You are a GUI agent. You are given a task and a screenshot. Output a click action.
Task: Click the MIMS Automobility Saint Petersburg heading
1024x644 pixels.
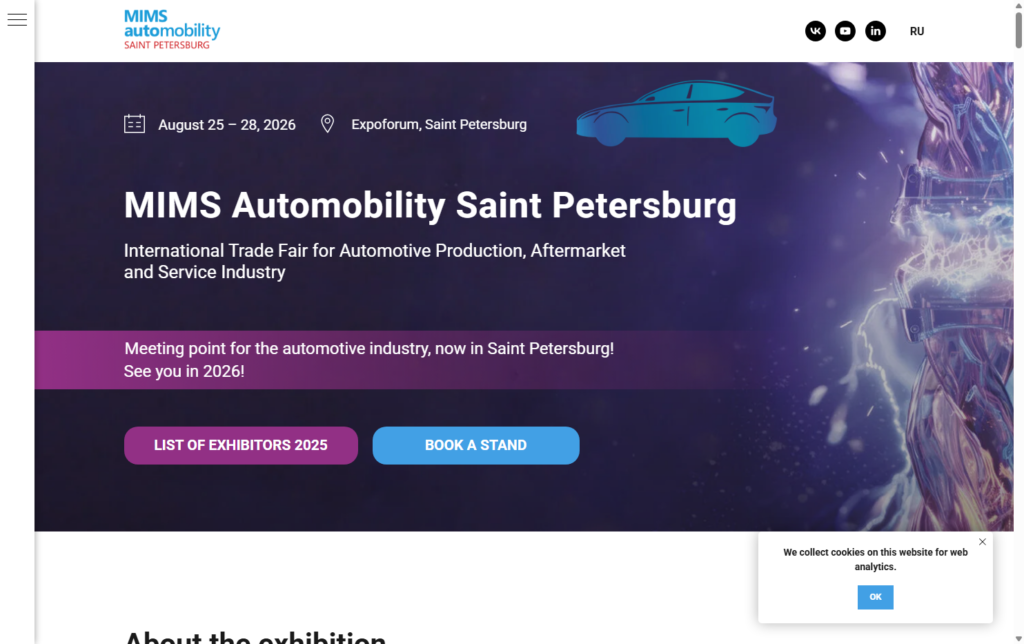coord(430,205)
